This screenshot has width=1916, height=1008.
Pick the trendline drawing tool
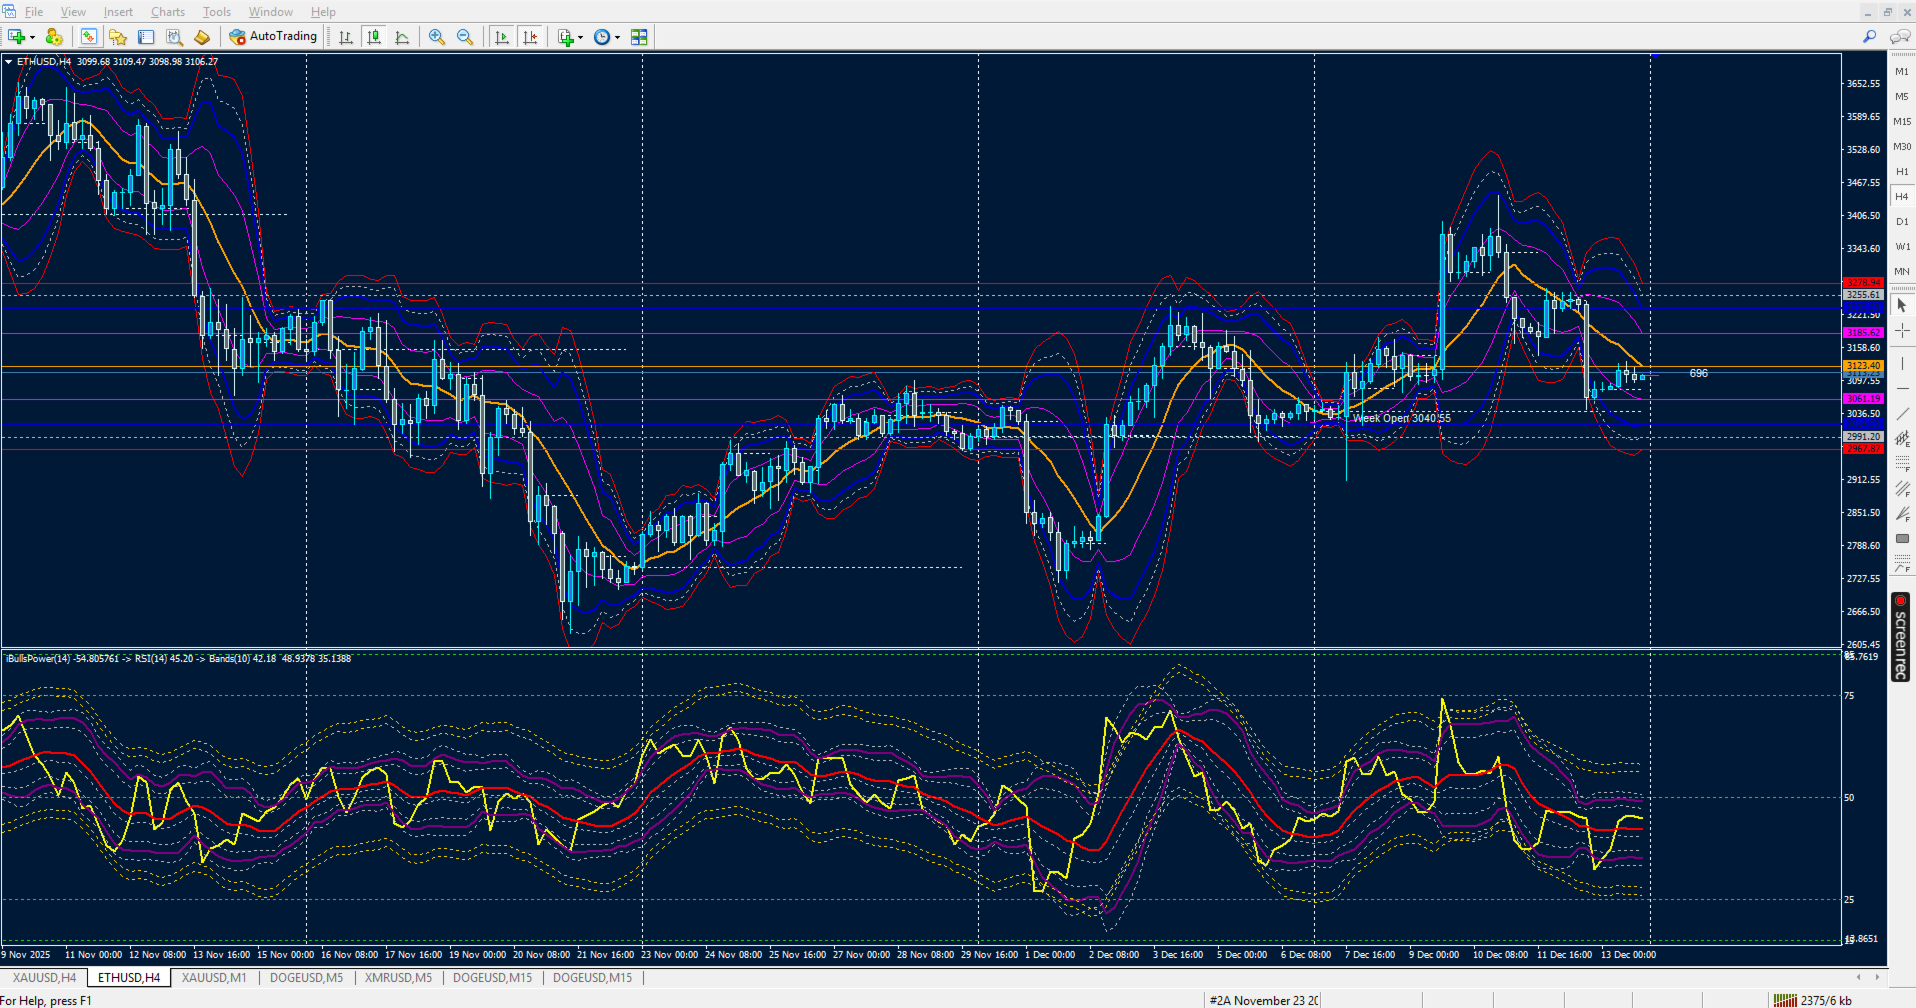[1902, 414]
